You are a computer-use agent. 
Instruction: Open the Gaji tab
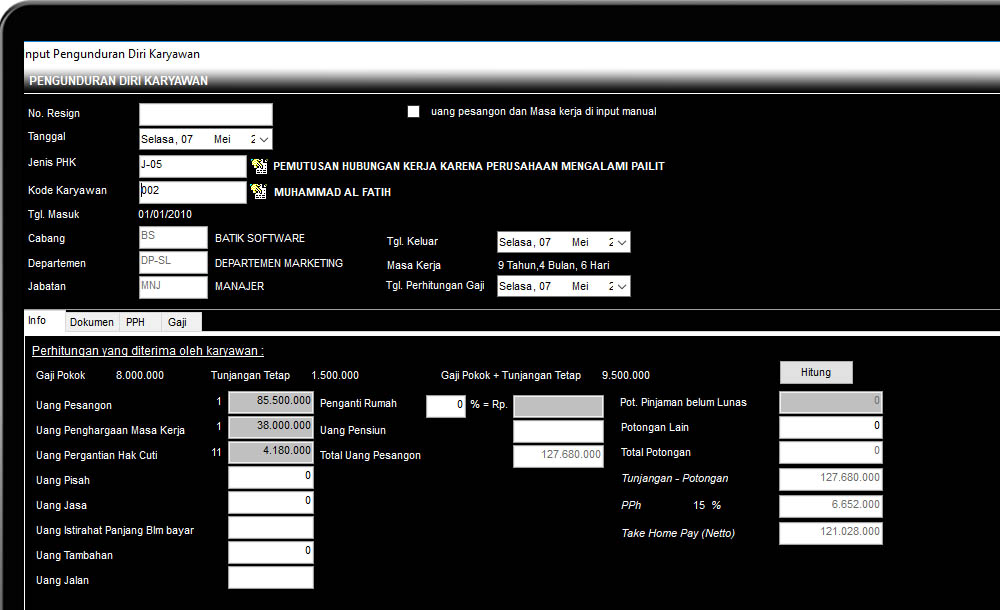coord(177,322)
